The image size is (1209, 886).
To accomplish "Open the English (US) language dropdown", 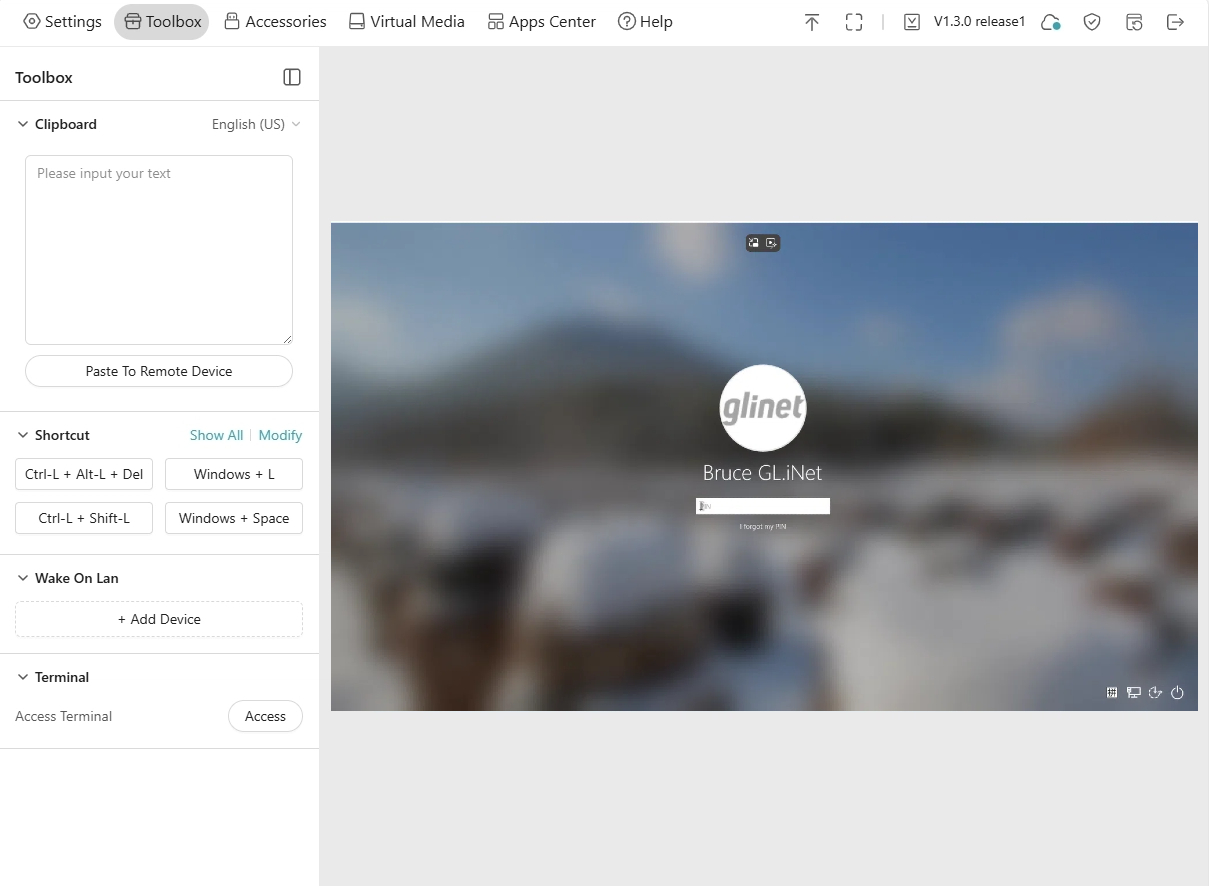I will click(x=256, y=124).
